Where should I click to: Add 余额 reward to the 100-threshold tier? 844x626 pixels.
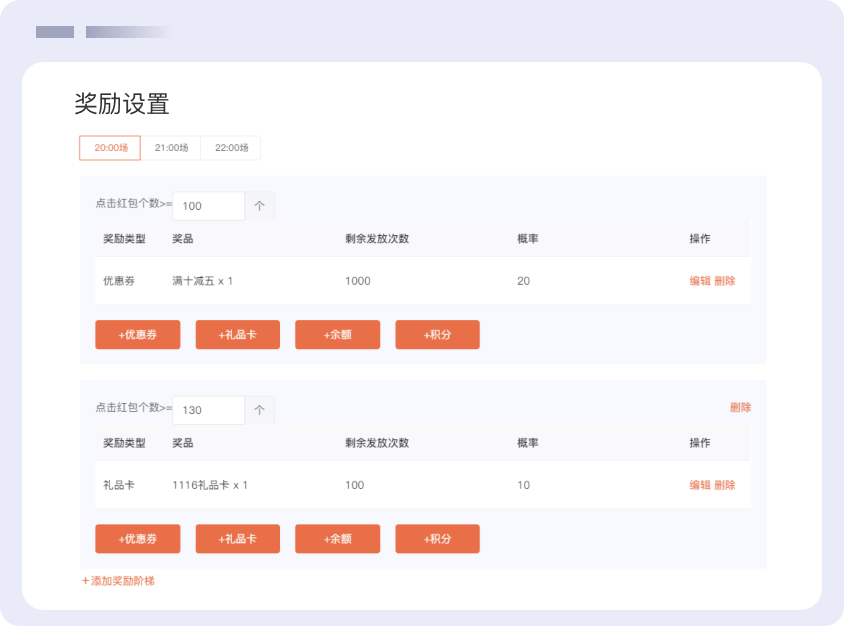(337, 335)
